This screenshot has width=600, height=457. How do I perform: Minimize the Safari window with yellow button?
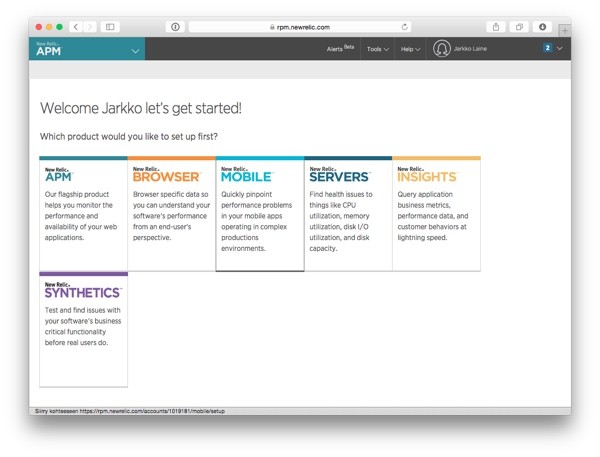pos(49,27)
